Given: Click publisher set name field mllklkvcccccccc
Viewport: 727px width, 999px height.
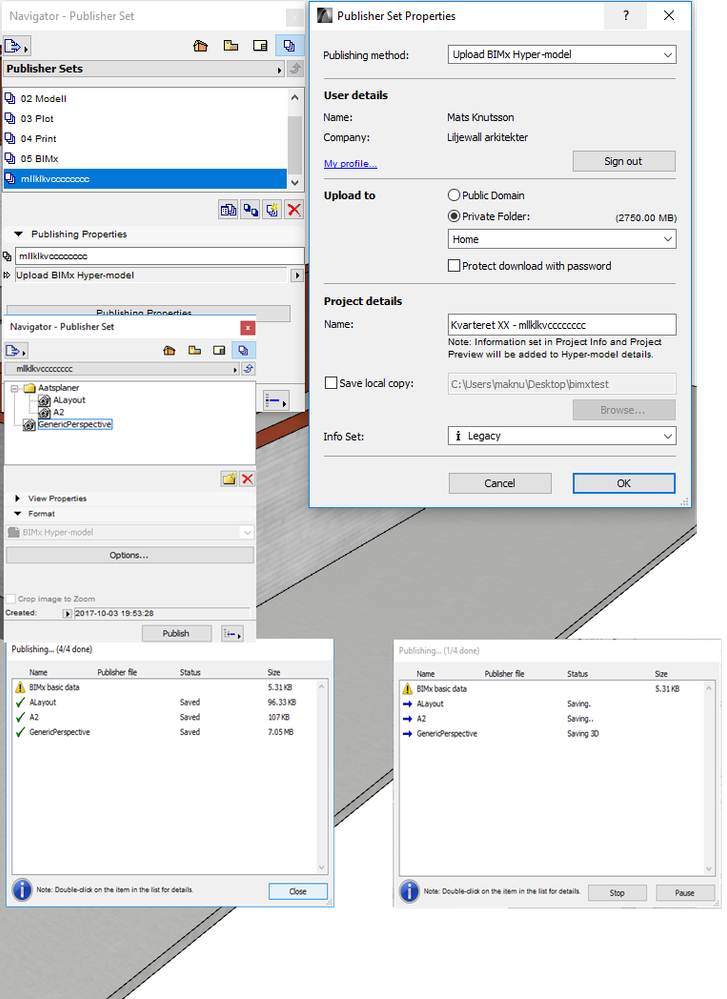Looking at the screenshot, I should click(x=159, y=256).
